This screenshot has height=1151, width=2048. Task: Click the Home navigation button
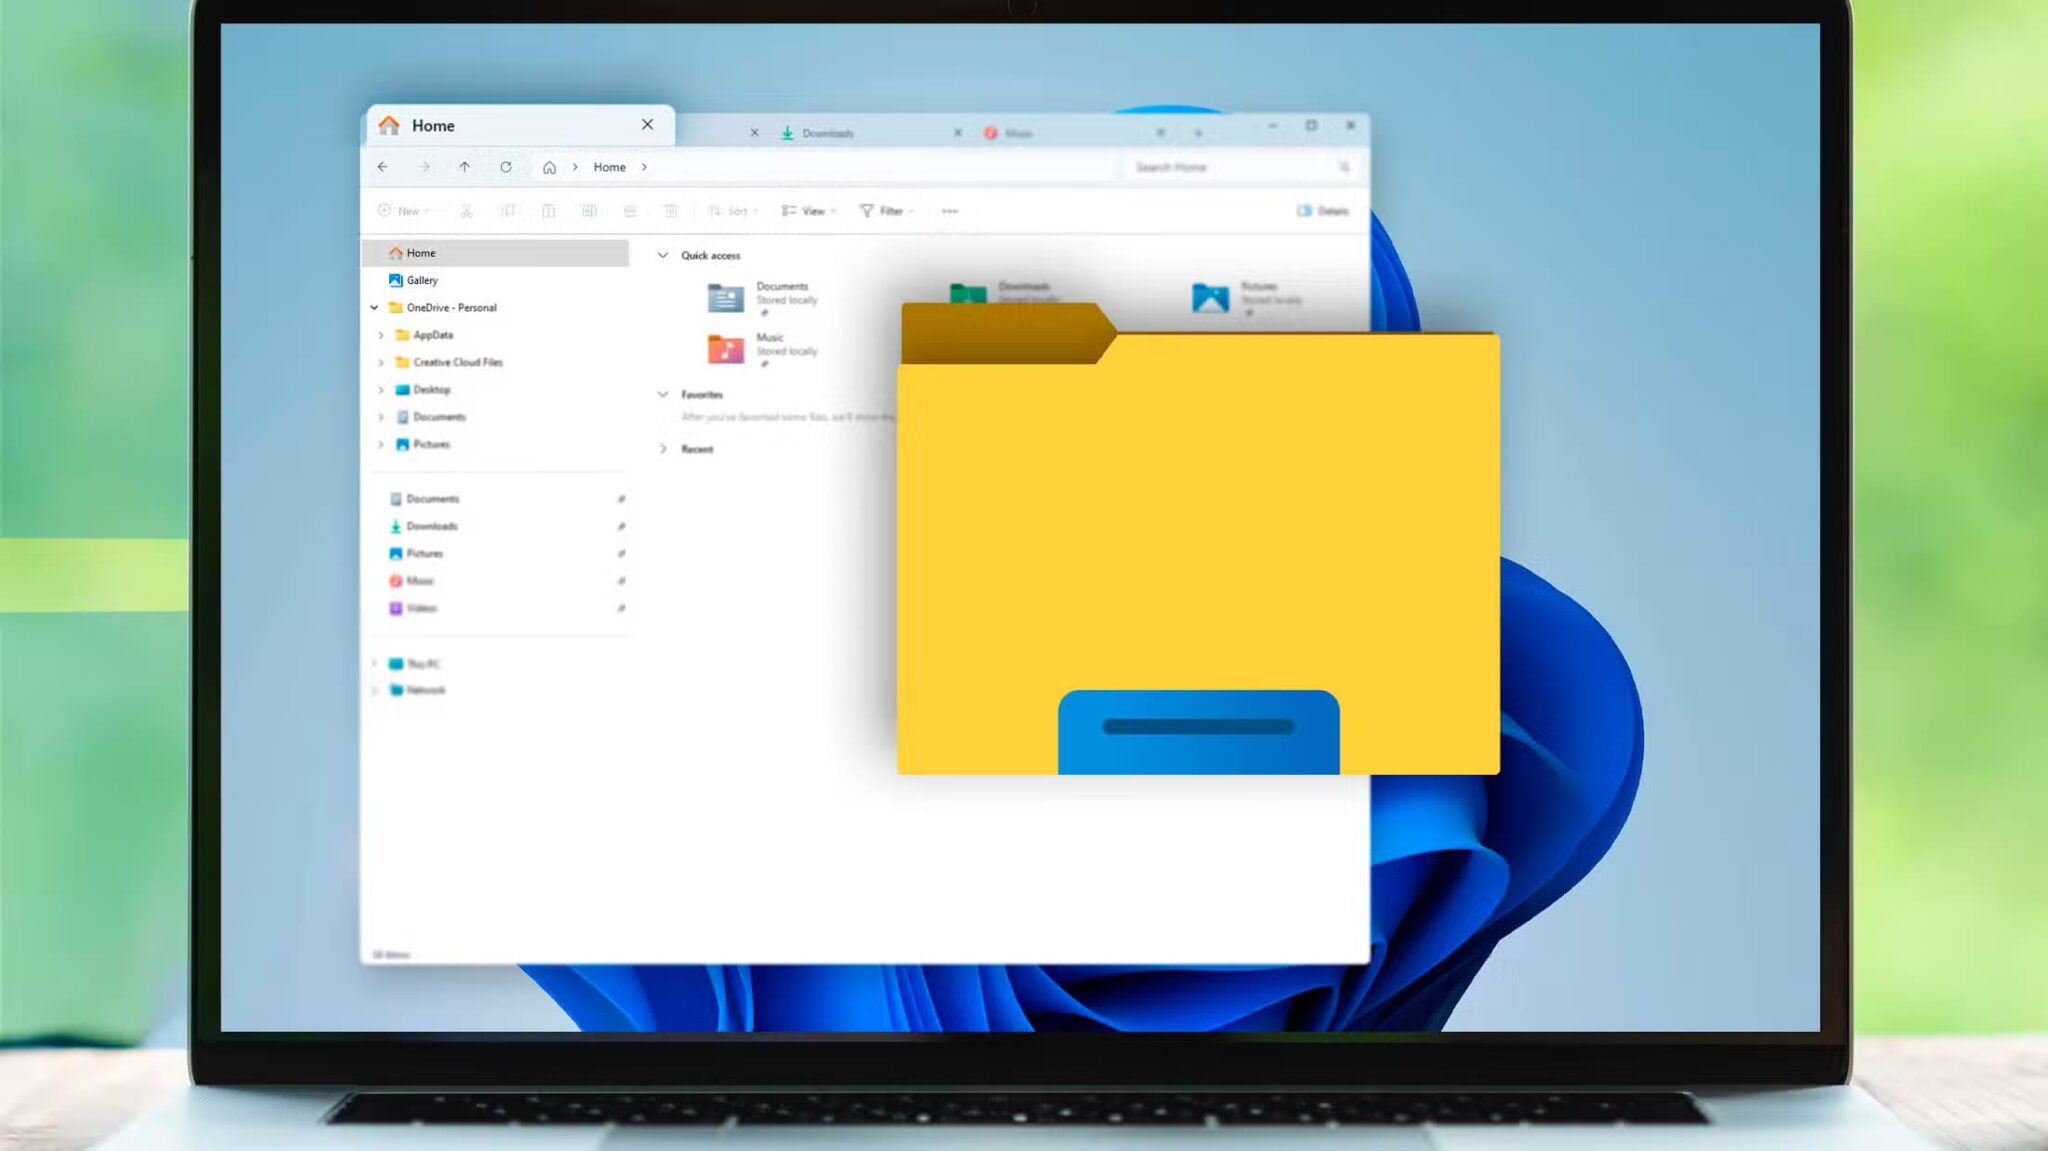click(x=549, y=166)
